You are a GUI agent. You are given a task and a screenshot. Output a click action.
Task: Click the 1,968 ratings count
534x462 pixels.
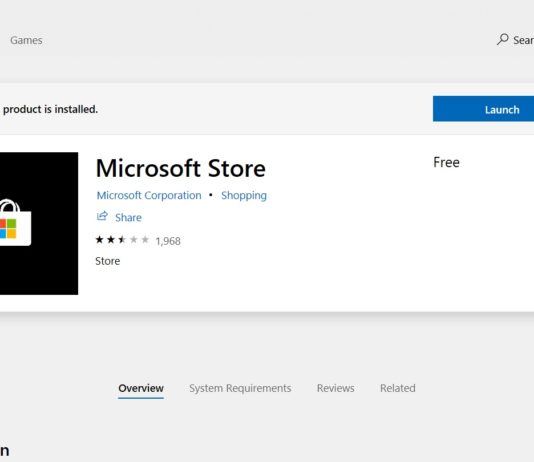click(x=168, y=241)
